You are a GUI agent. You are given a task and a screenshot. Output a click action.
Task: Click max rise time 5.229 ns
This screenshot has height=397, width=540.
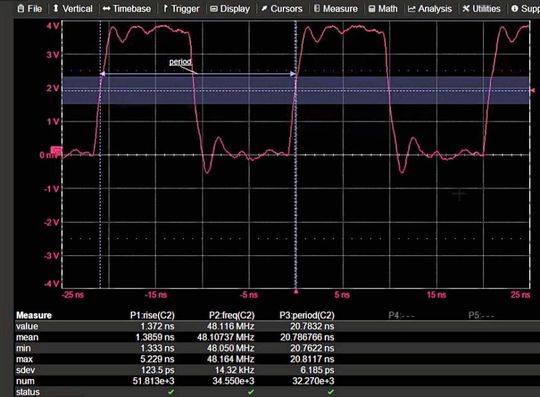[157, 359]
